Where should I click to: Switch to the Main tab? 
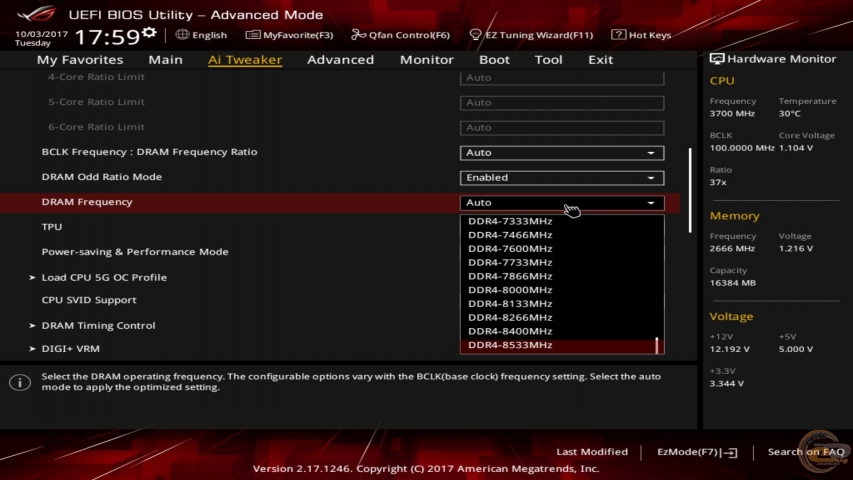click(x=165, y=59)
